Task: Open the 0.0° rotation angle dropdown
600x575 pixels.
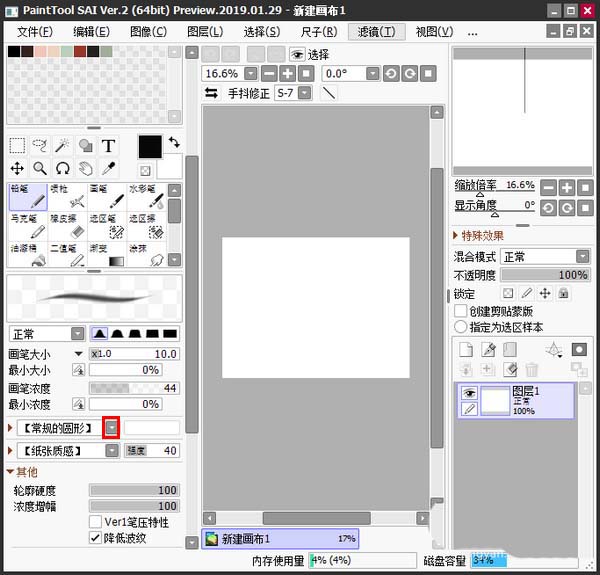Action: (372, 73)
